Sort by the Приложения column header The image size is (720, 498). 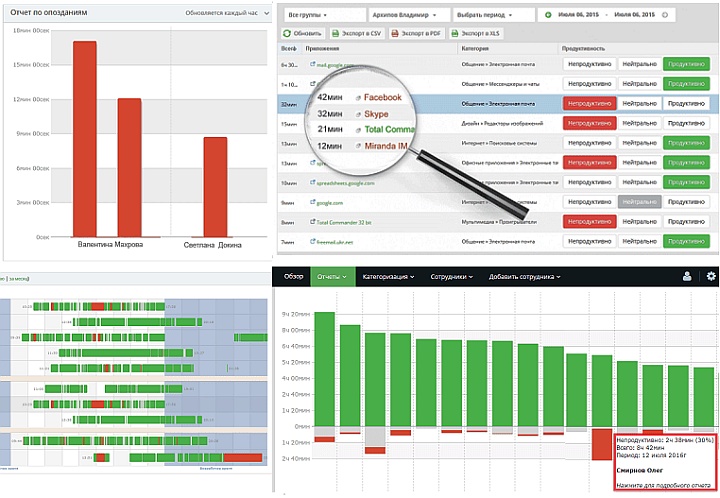(x=322, y=48)
